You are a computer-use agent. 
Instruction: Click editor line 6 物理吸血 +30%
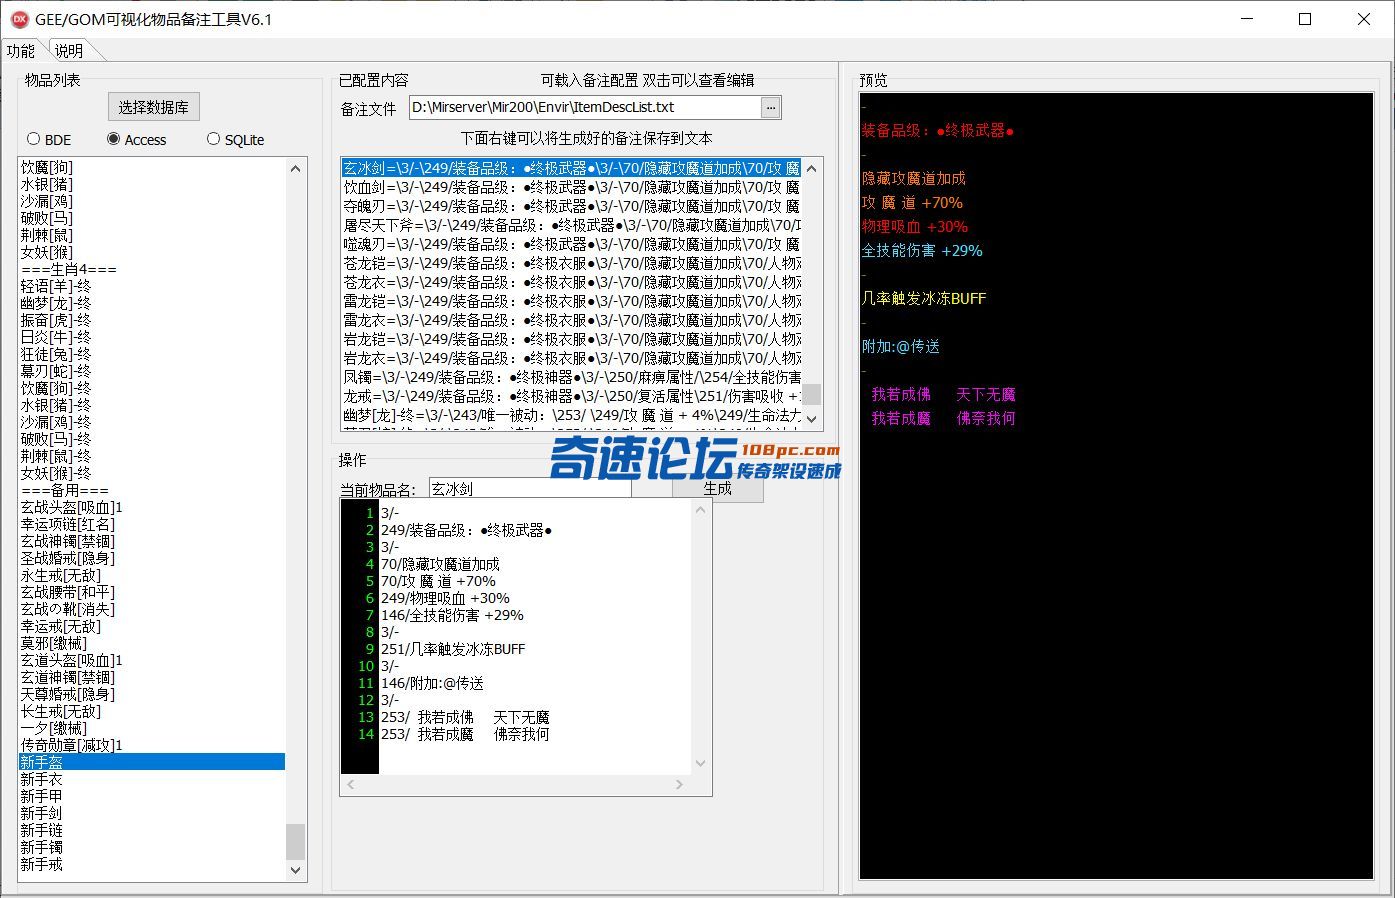[x=445, y=598]
